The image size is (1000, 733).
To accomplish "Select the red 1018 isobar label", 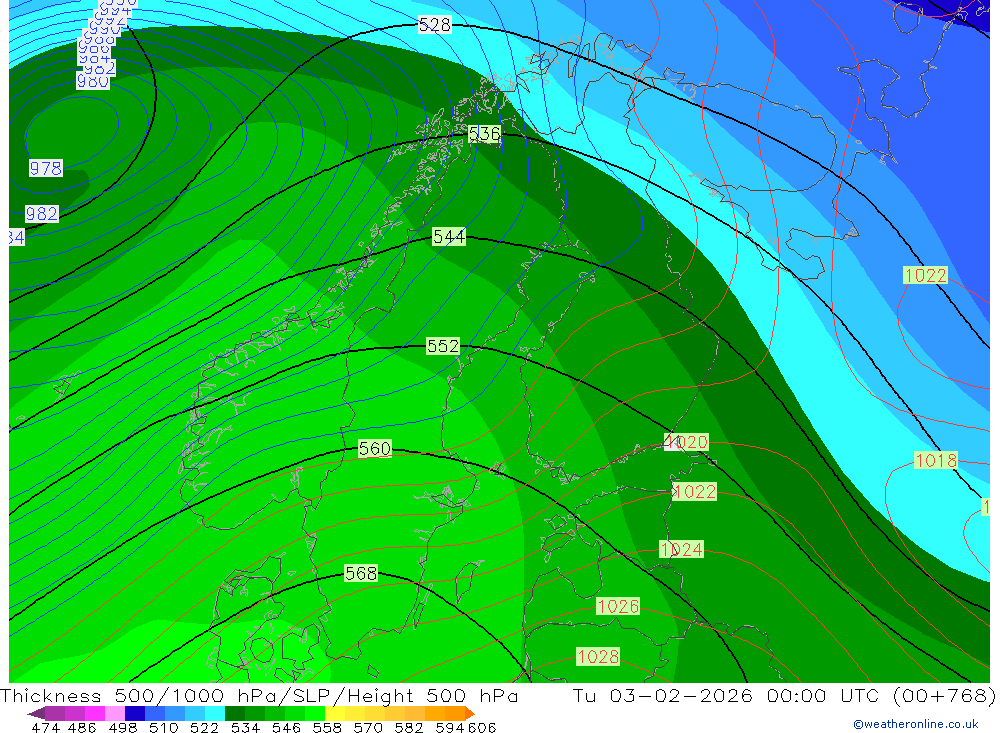I will click(936, 461).
